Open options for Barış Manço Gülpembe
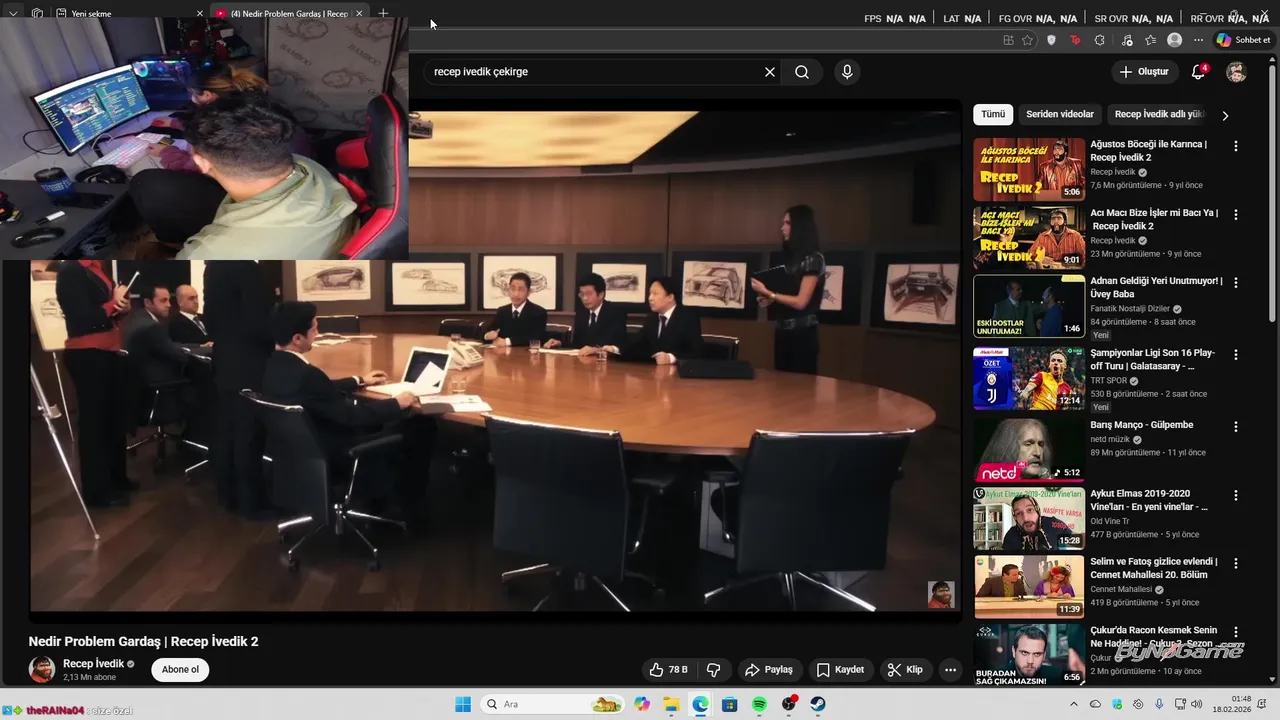1280x720 pixels. coord(1236,427)
